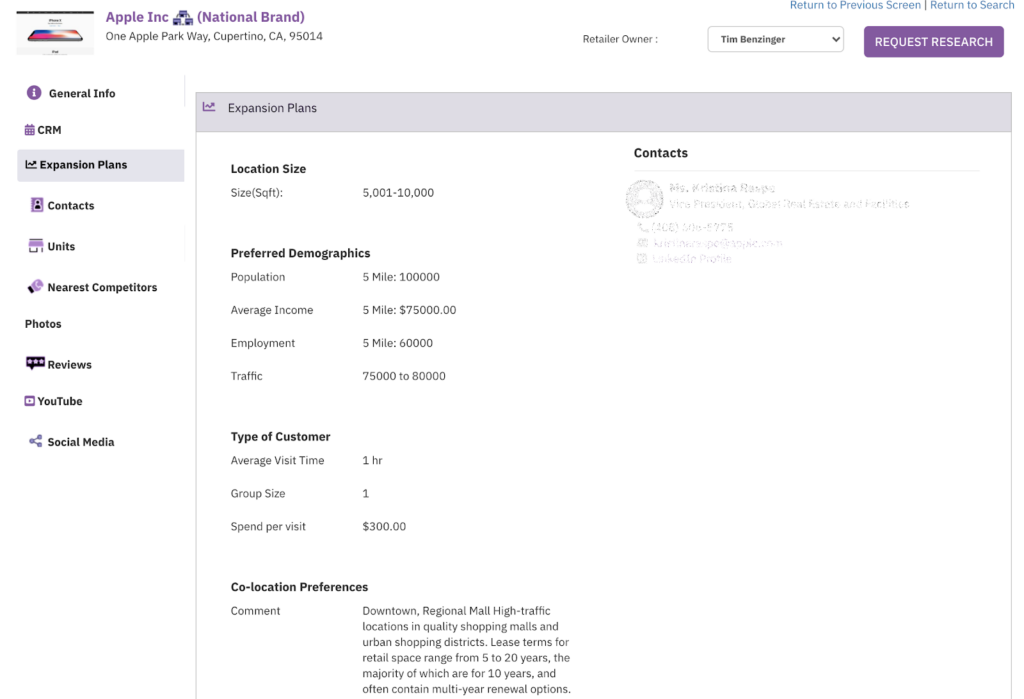Image resolution: width=1024 pixels, height=699 pixels.
Task: Click Return to Search link
Action: click(972, 5)
